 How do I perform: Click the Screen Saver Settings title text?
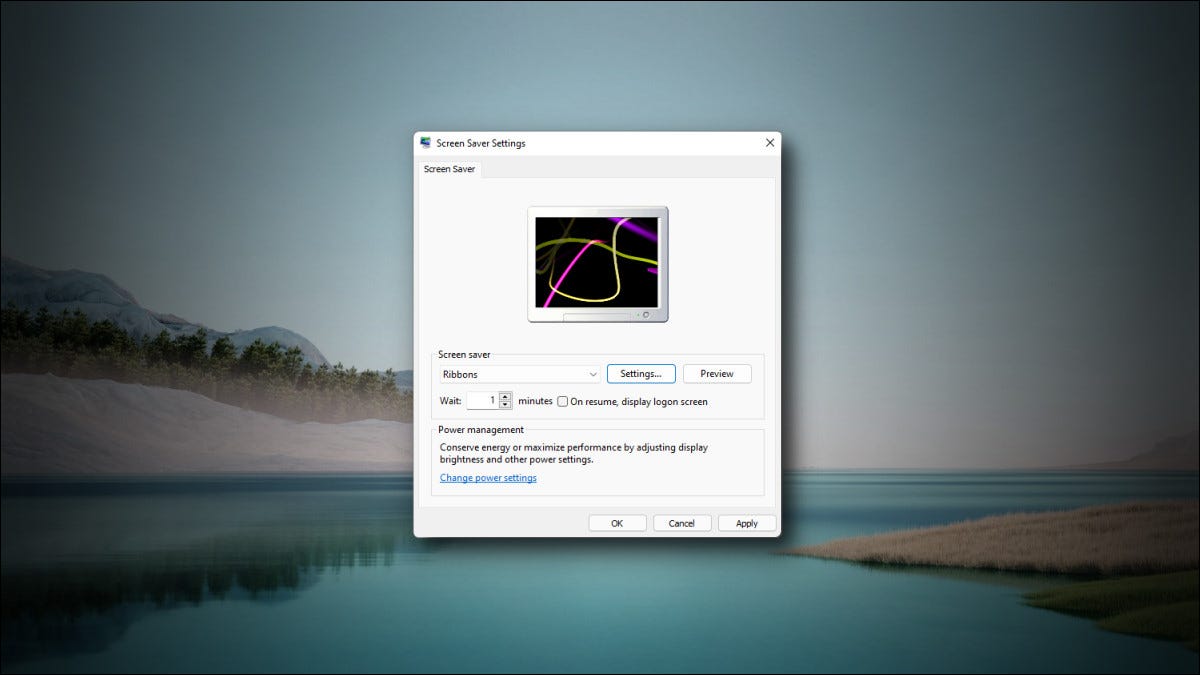481,143
